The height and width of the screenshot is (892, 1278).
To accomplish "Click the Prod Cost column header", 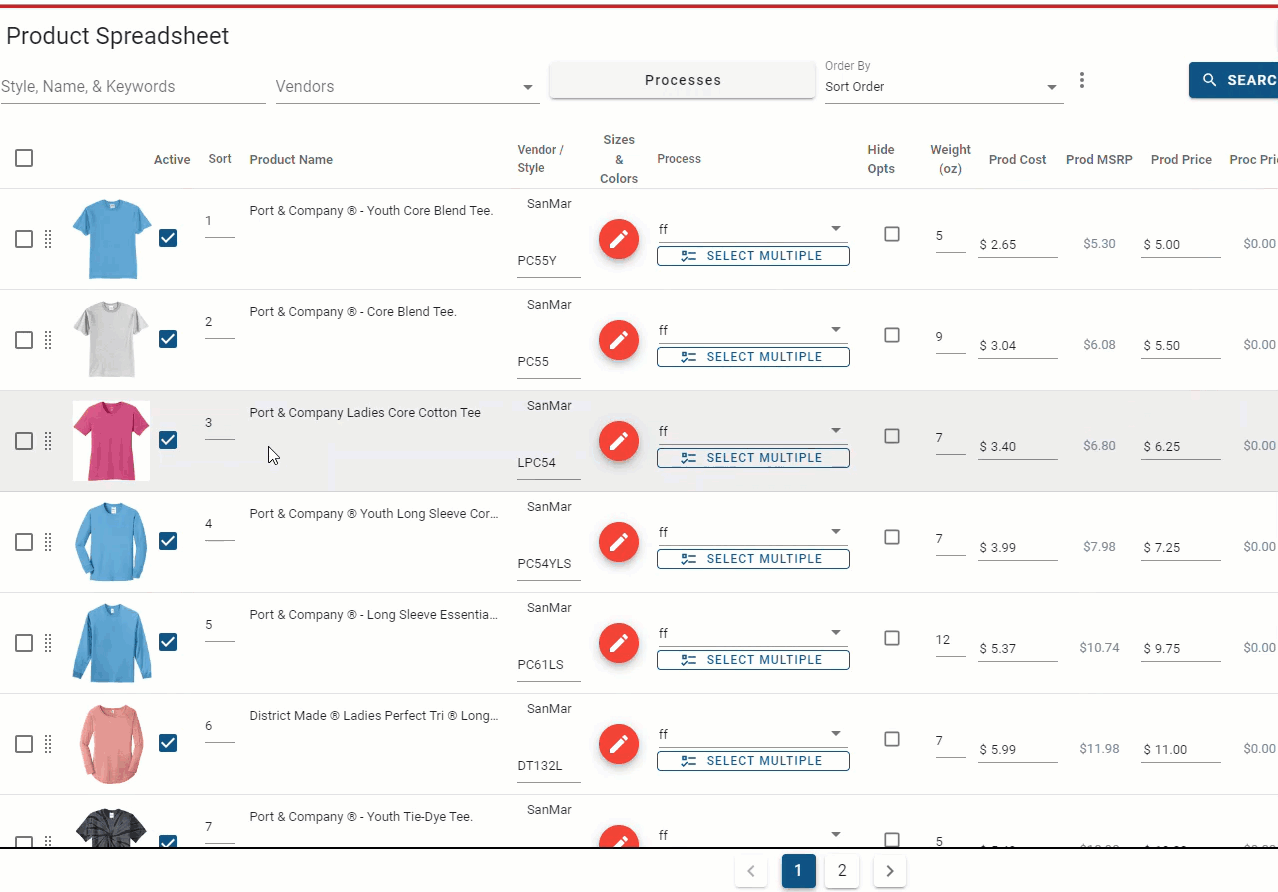I will coord(1018,159).
